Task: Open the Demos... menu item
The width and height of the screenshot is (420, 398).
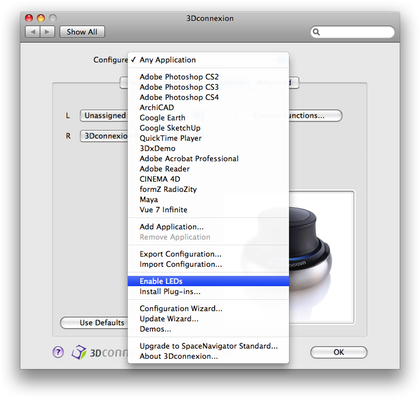Action: [x=208, y=329]
